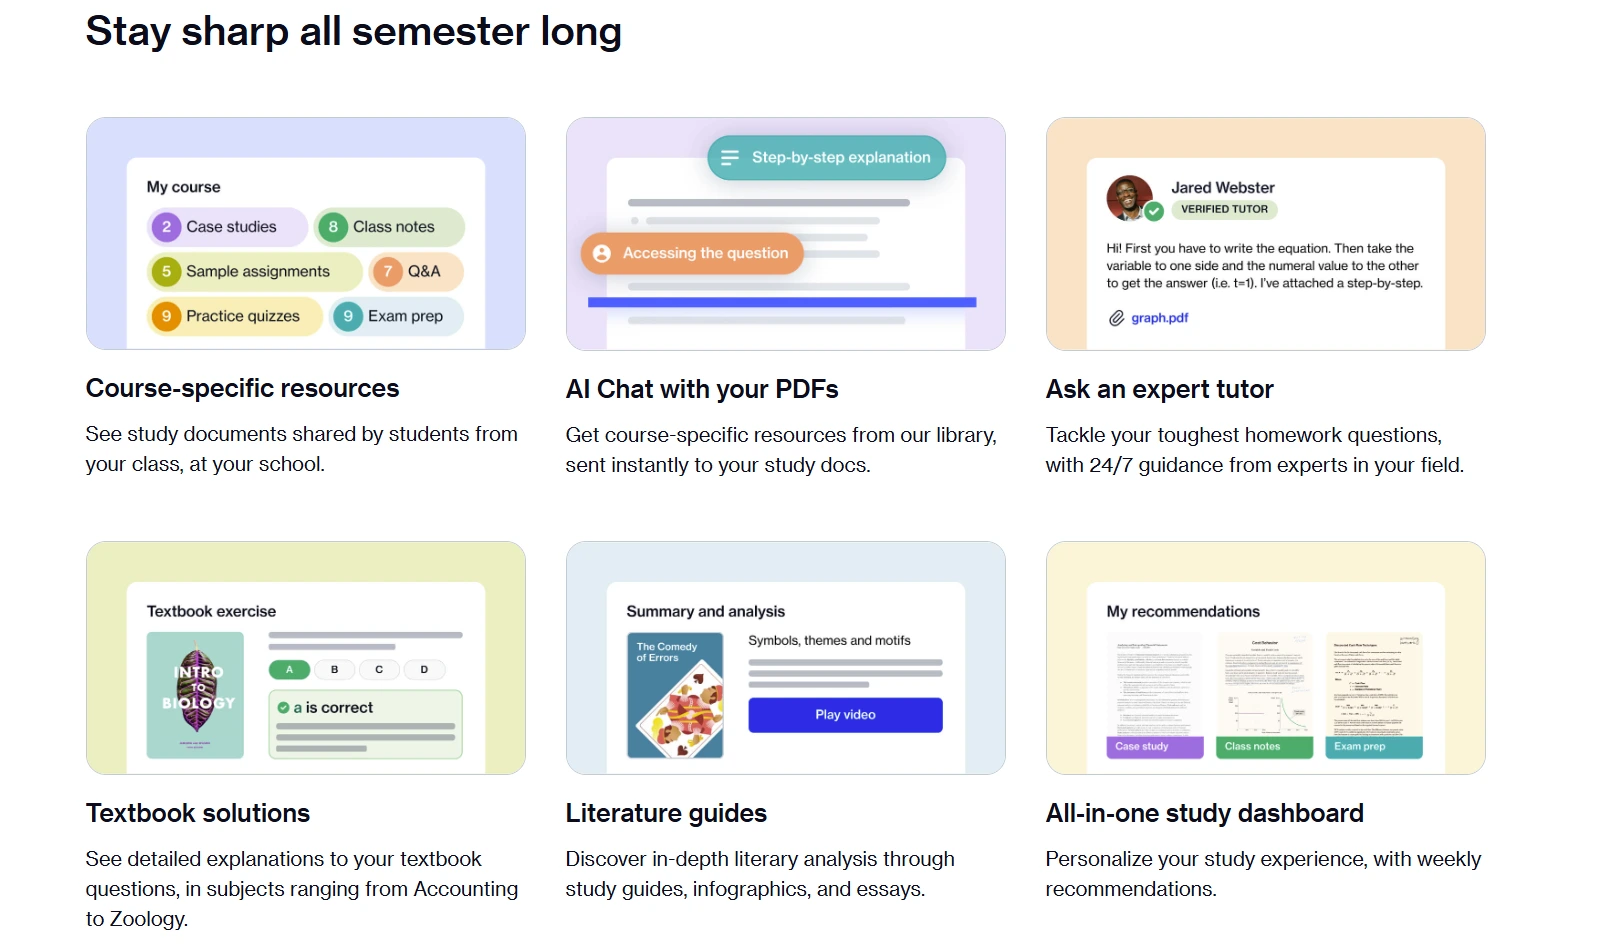Select answer option A in Textbook exercise
The width and height of the screenshot is (1611, 952).
289,670
